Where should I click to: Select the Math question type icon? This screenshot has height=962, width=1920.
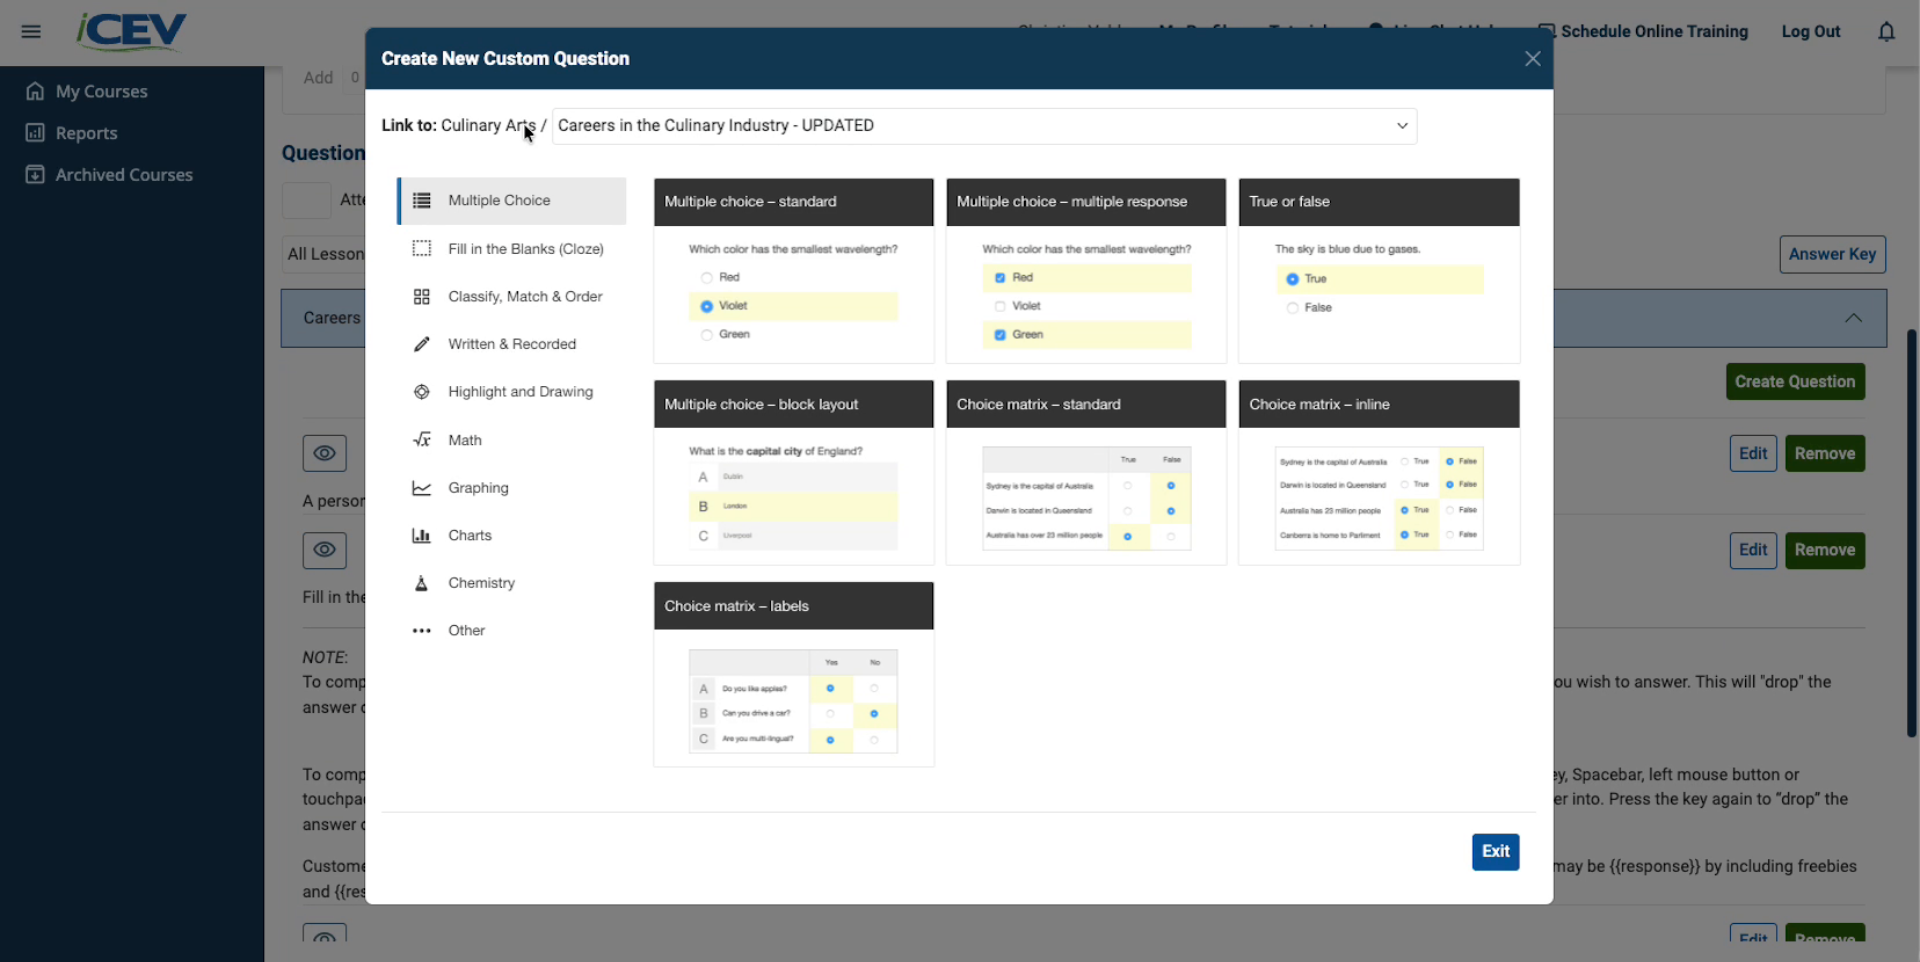coord(422,440)
